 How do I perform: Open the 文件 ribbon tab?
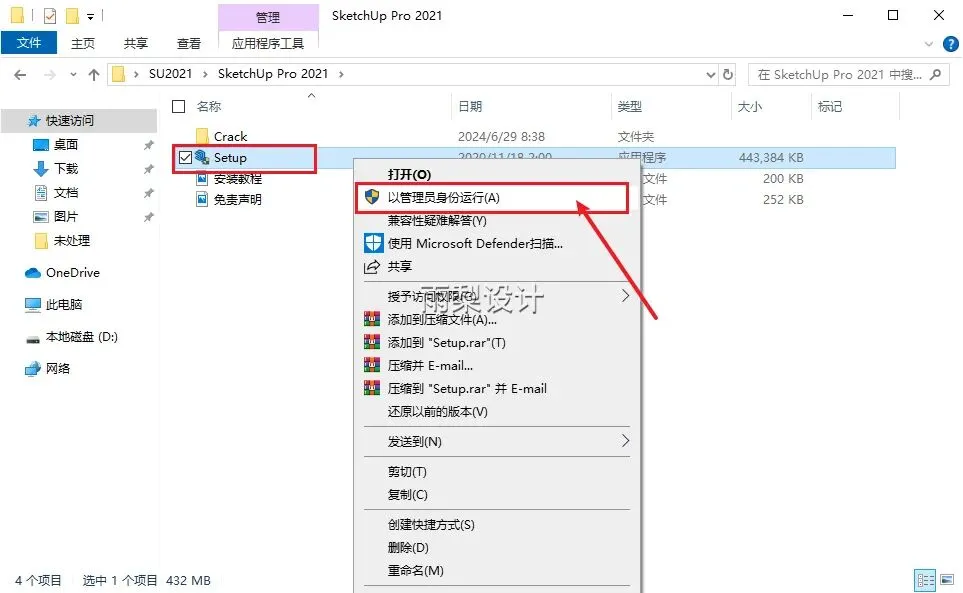coord(29,43)
